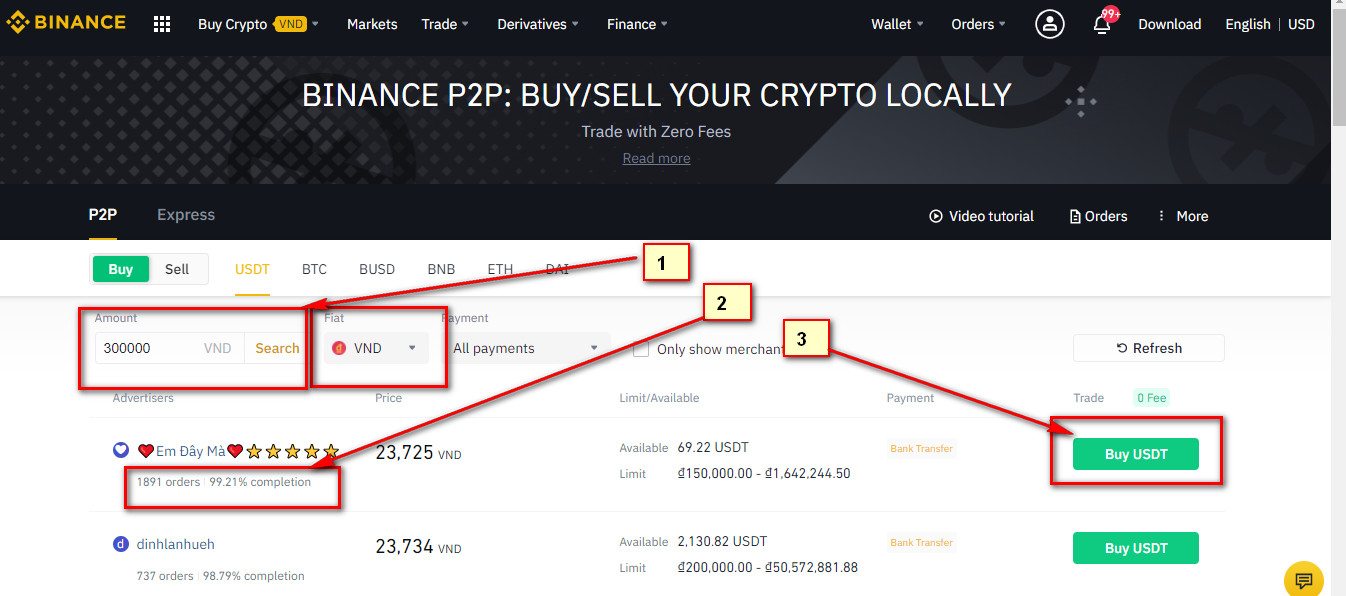
Task: Switch to the BTC tab
Action: pyautogui.click(x=314, y=269)
